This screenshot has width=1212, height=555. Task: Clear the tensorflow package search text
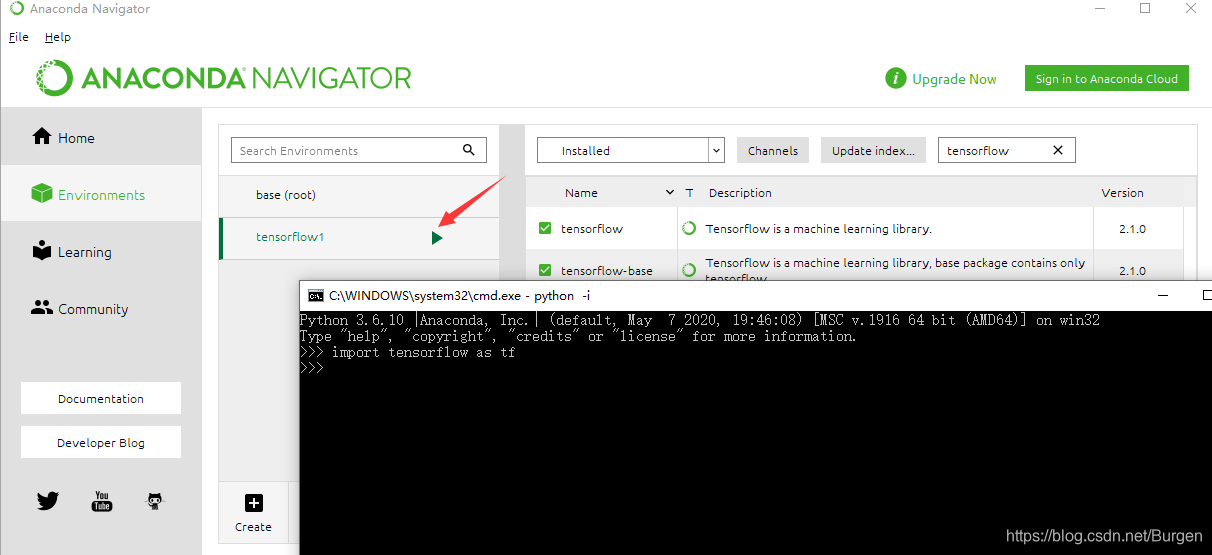click(1058, 150)
